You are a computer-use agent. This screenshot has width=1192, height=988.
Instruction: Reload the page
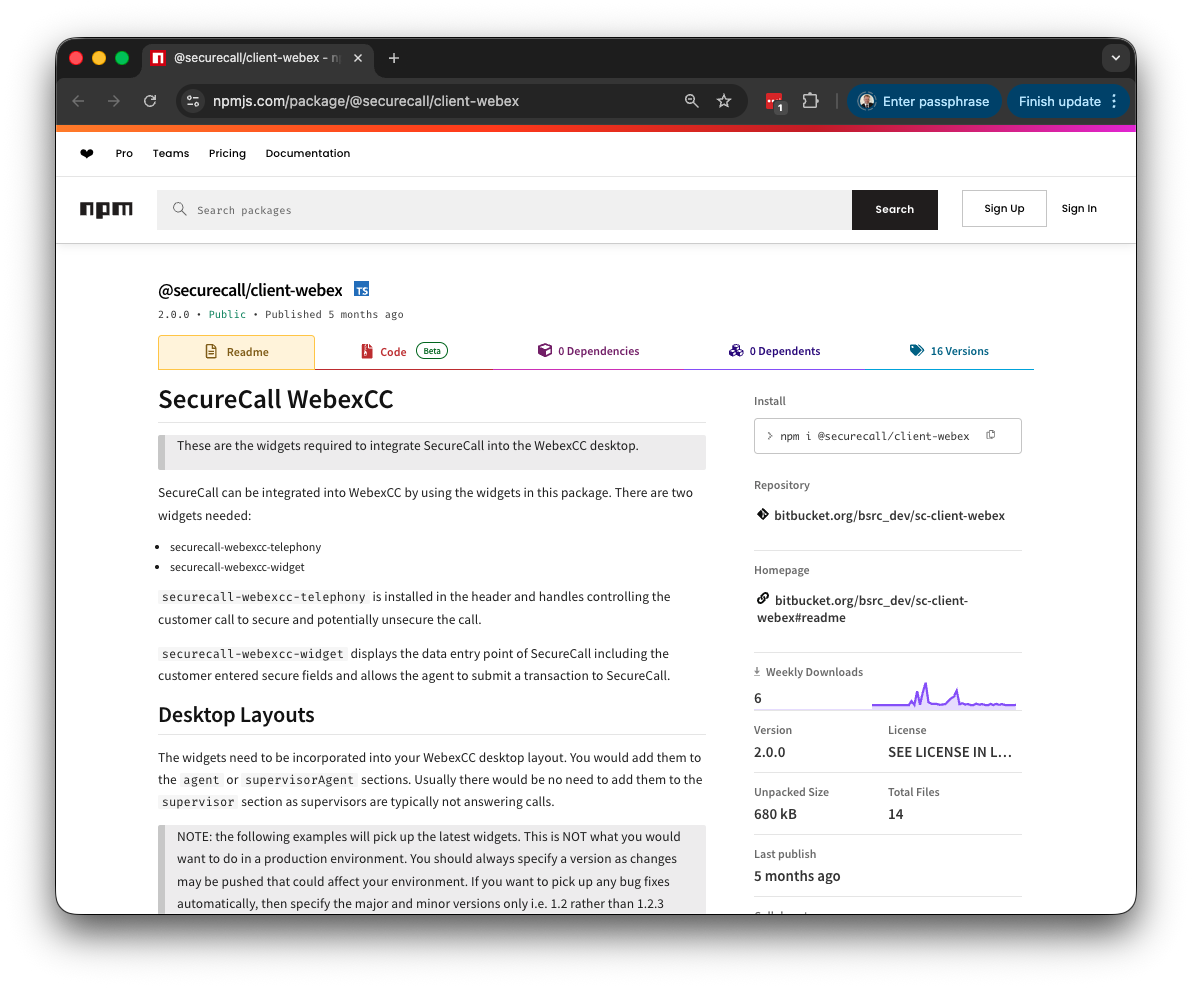[150, 101]
